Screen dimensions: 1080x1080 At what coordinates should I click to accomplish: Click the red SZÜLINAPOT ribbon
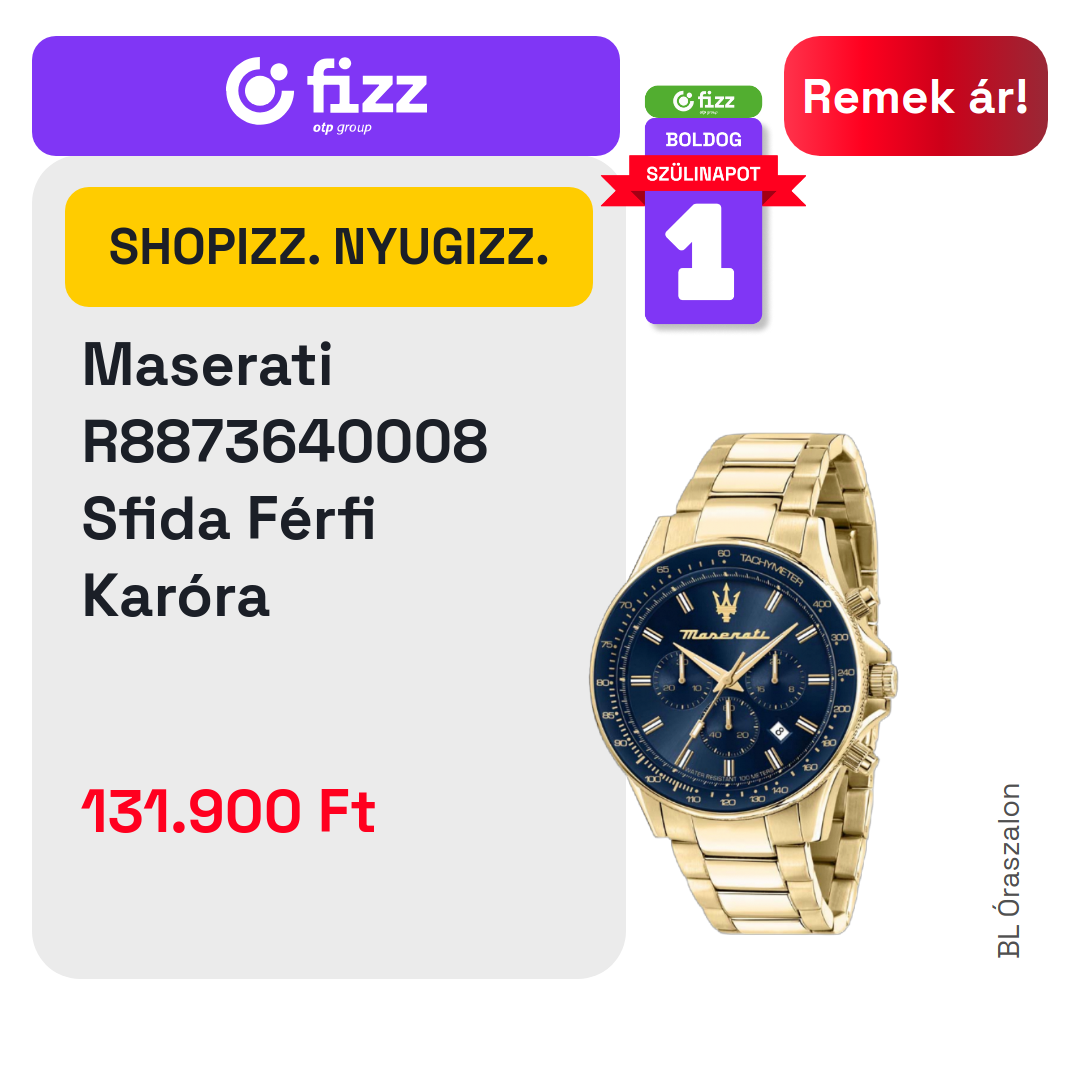(x=703, y=174)
